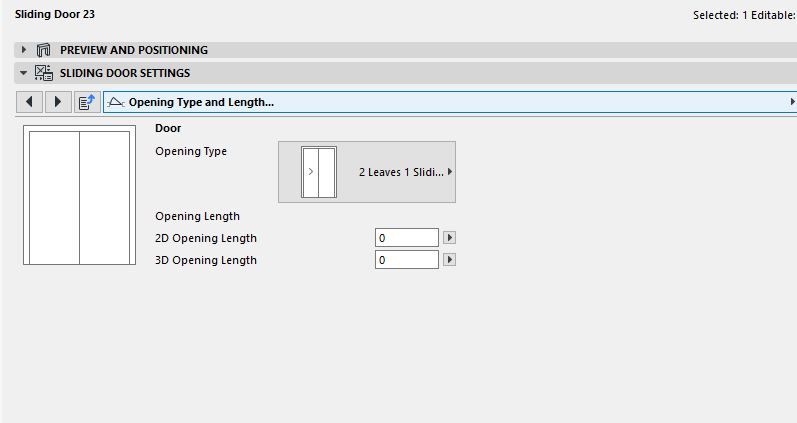Select the Sliding Door Settings header label
The height and width of the screenshot is (423, 797).
click(125, 73)
